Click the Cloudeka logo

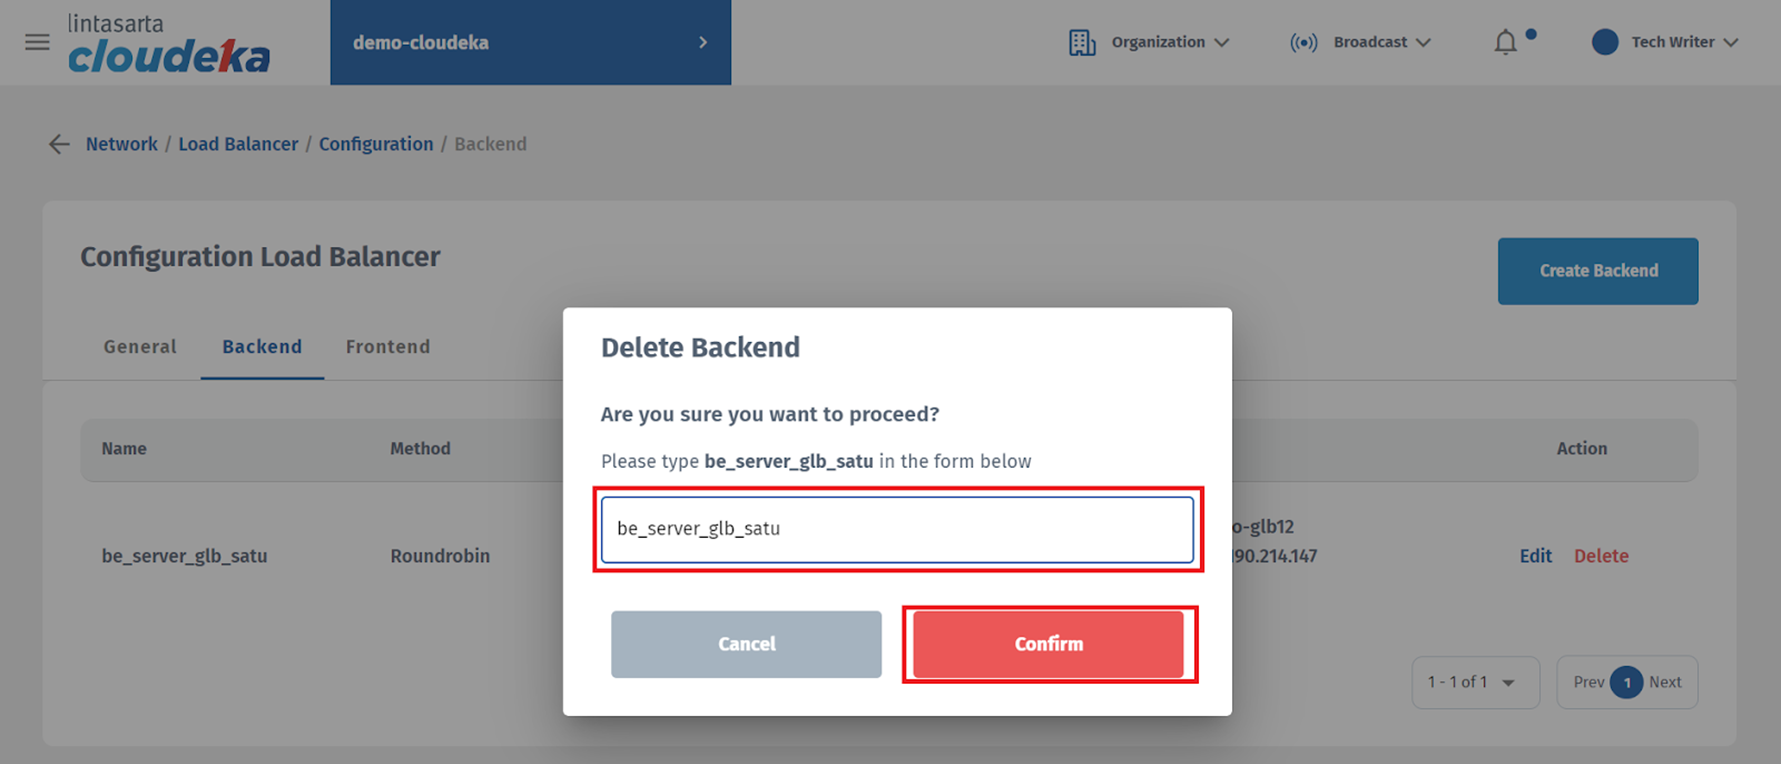click(x=169, y=44)
